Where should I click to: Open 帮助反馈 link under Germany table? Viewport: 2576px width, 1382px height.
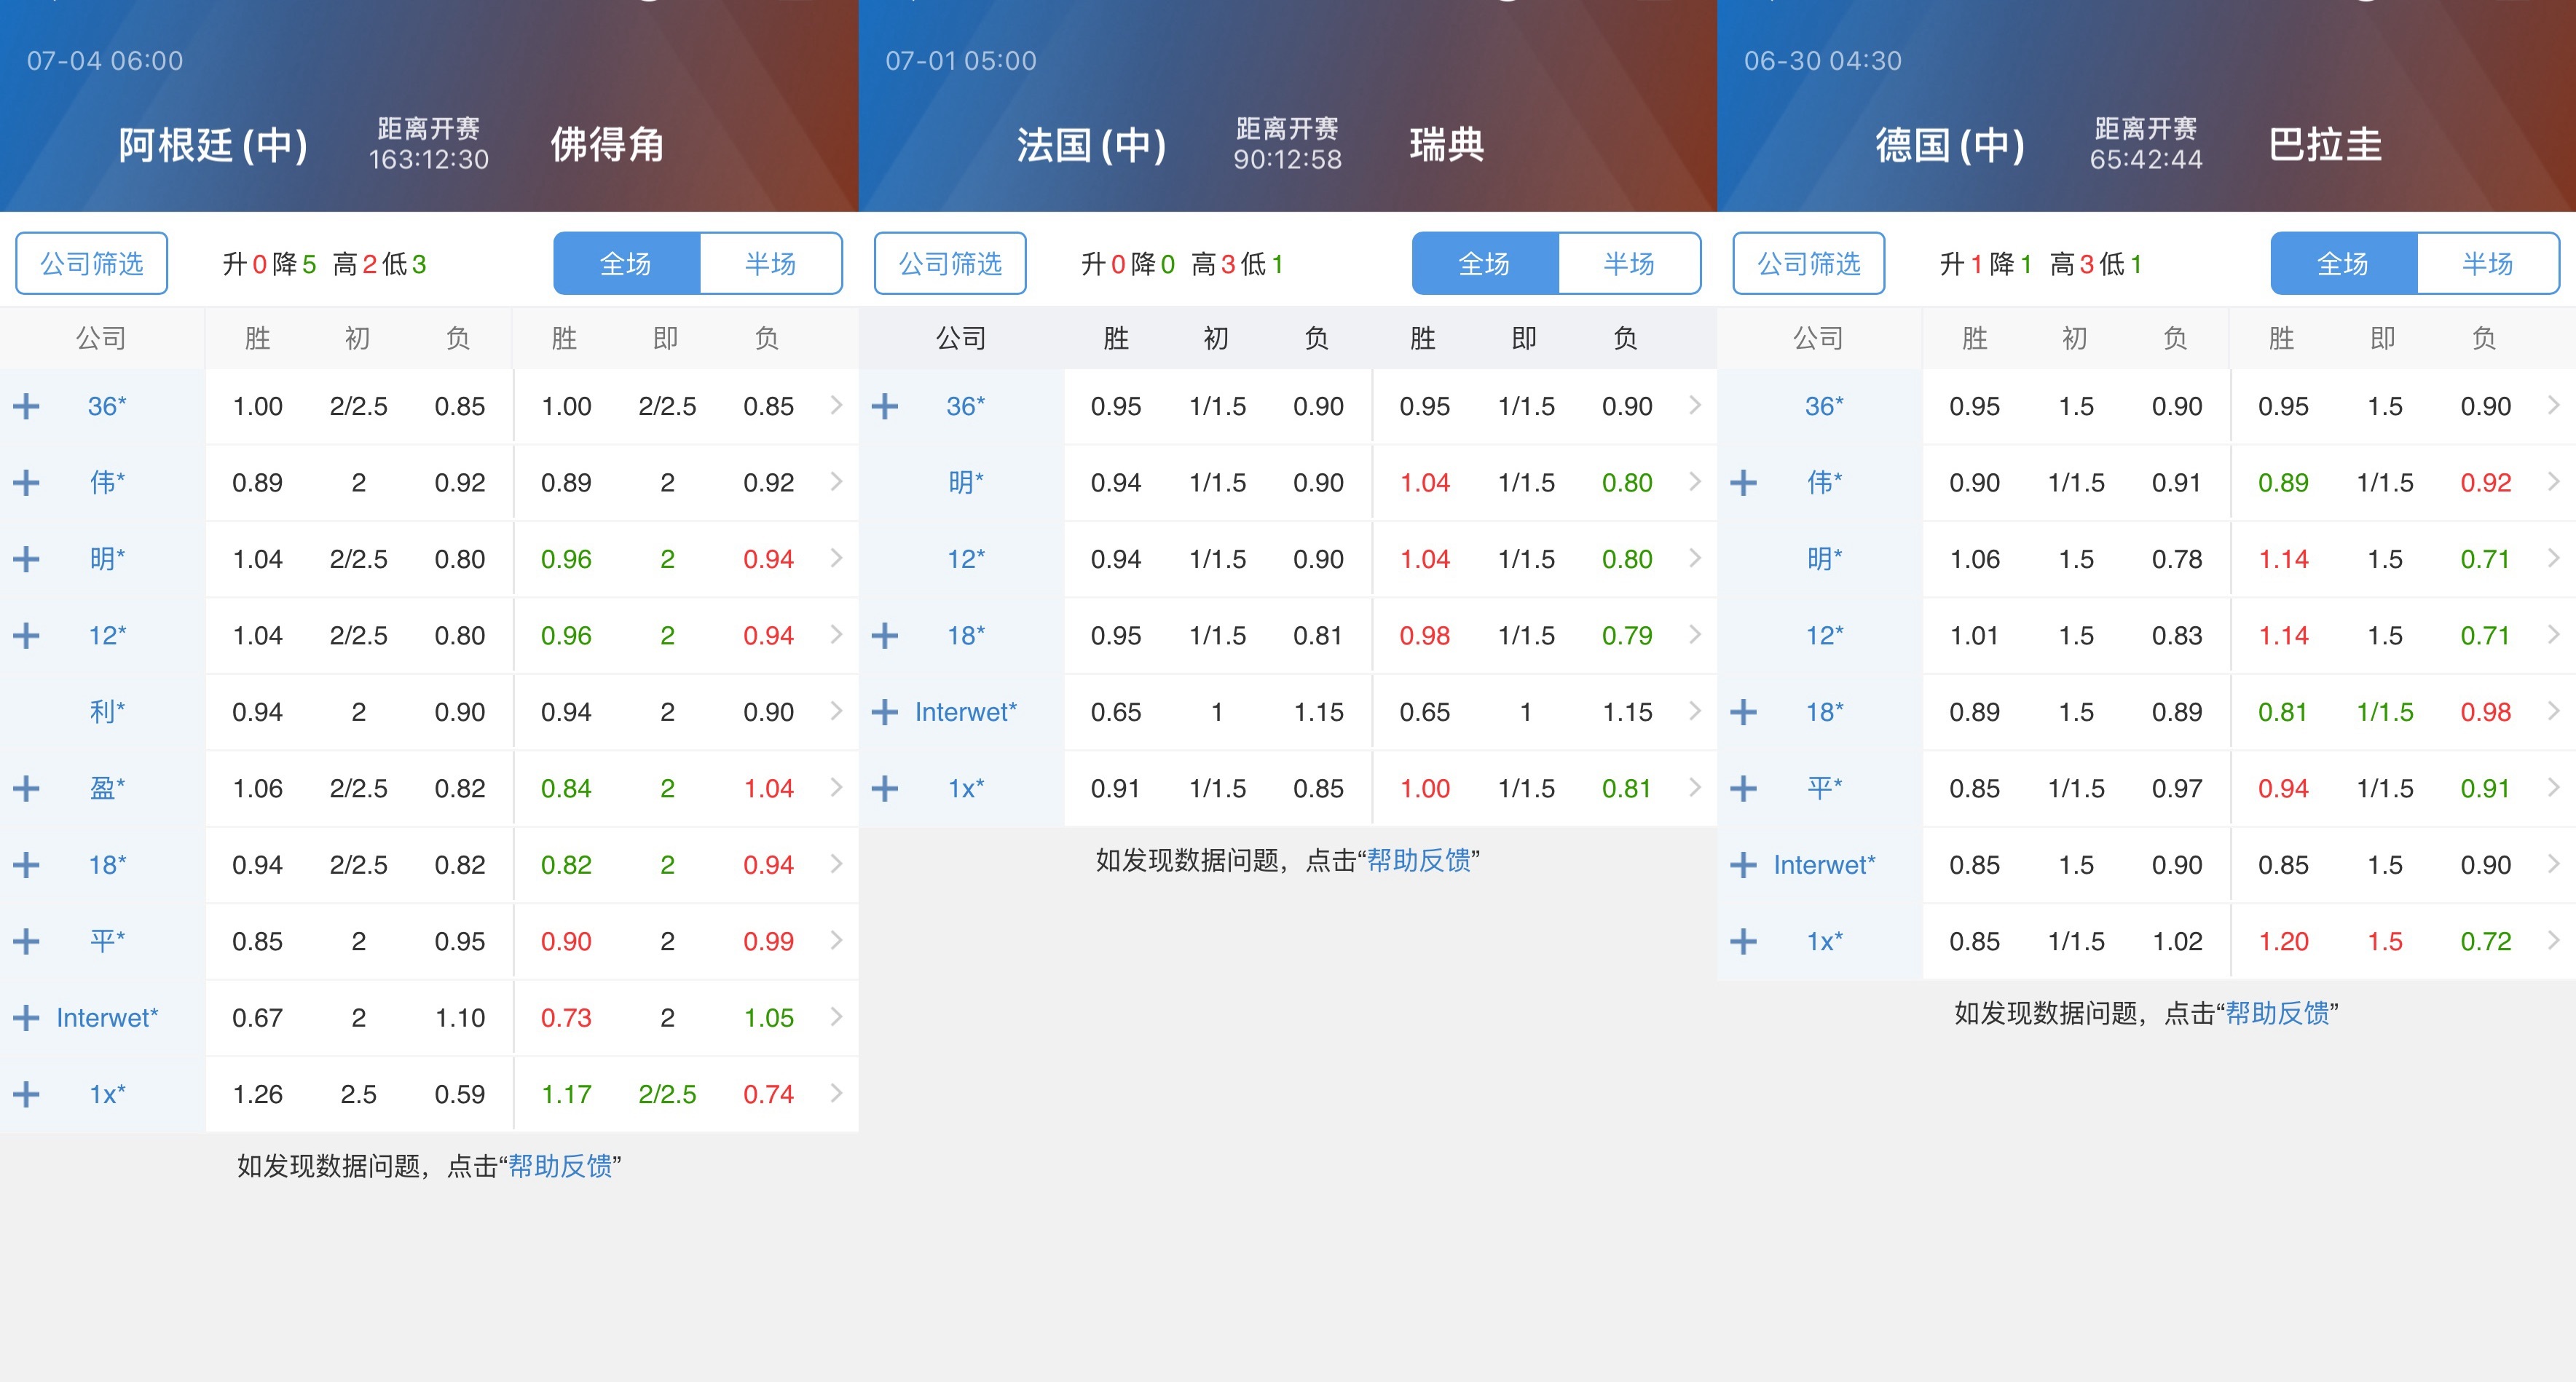[2278, 1013]
